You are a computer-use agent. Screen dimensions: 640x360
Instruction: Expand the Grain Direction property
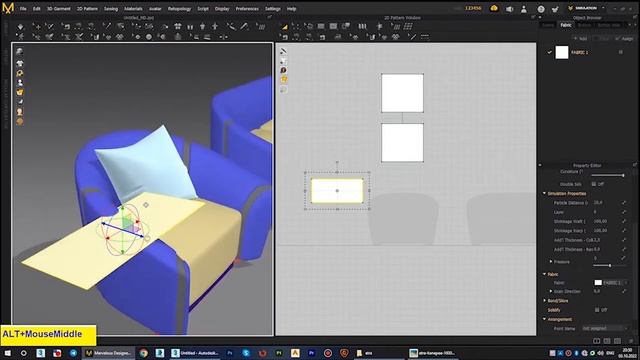(551, 291)
